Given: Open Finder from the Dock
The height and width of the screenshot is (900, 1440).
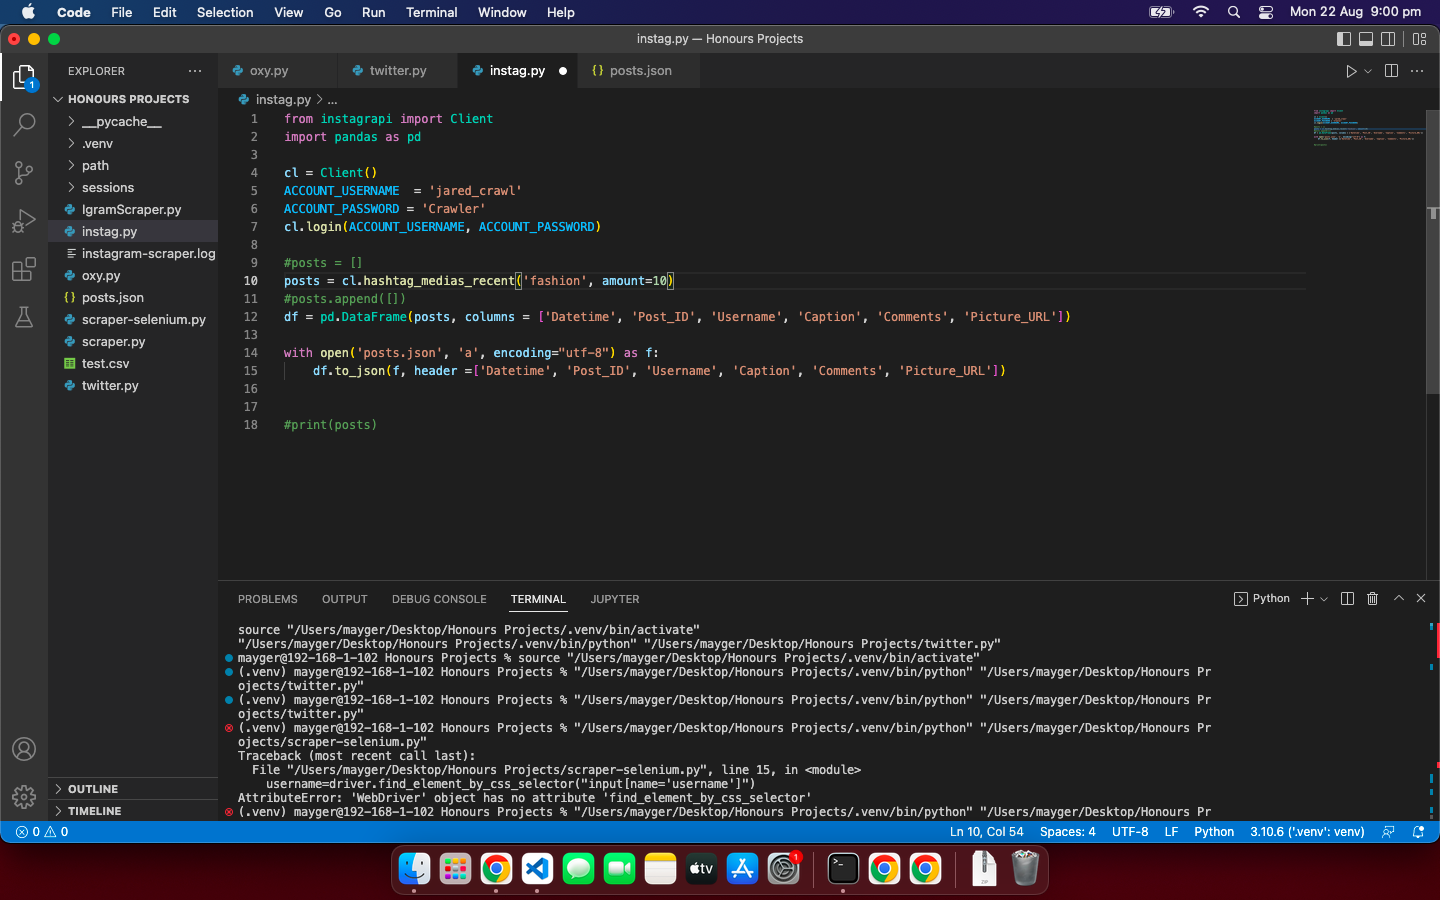Looking at the screenshot, I should coord(414,868).
